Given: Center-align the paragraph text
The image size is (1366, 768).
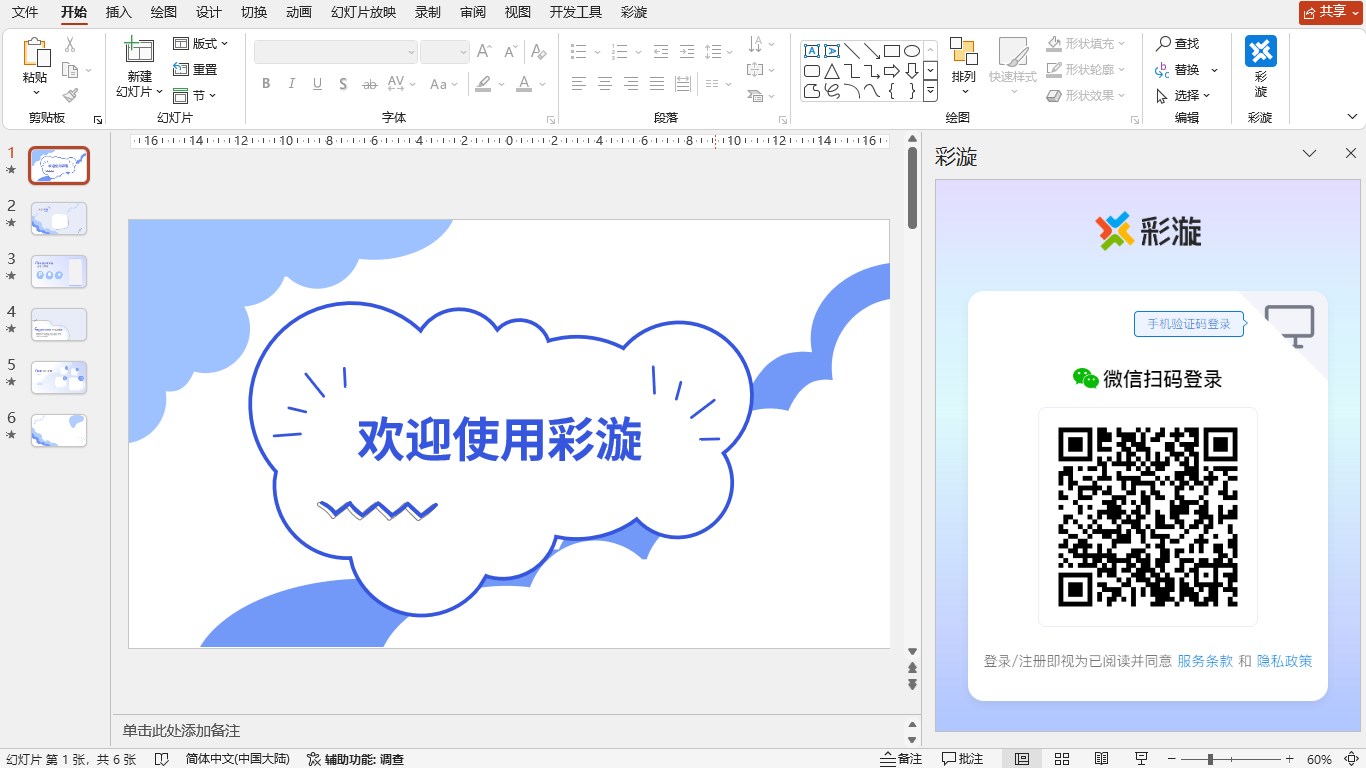Looking at the screenshot, I should coord(605,84).
